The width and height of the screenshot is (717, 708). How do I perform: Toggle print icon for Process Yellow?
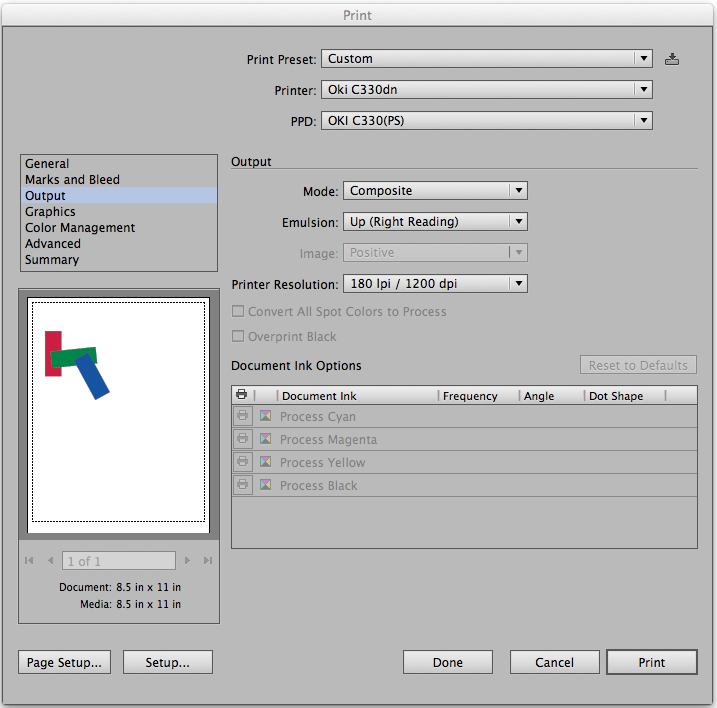(243, 461)
